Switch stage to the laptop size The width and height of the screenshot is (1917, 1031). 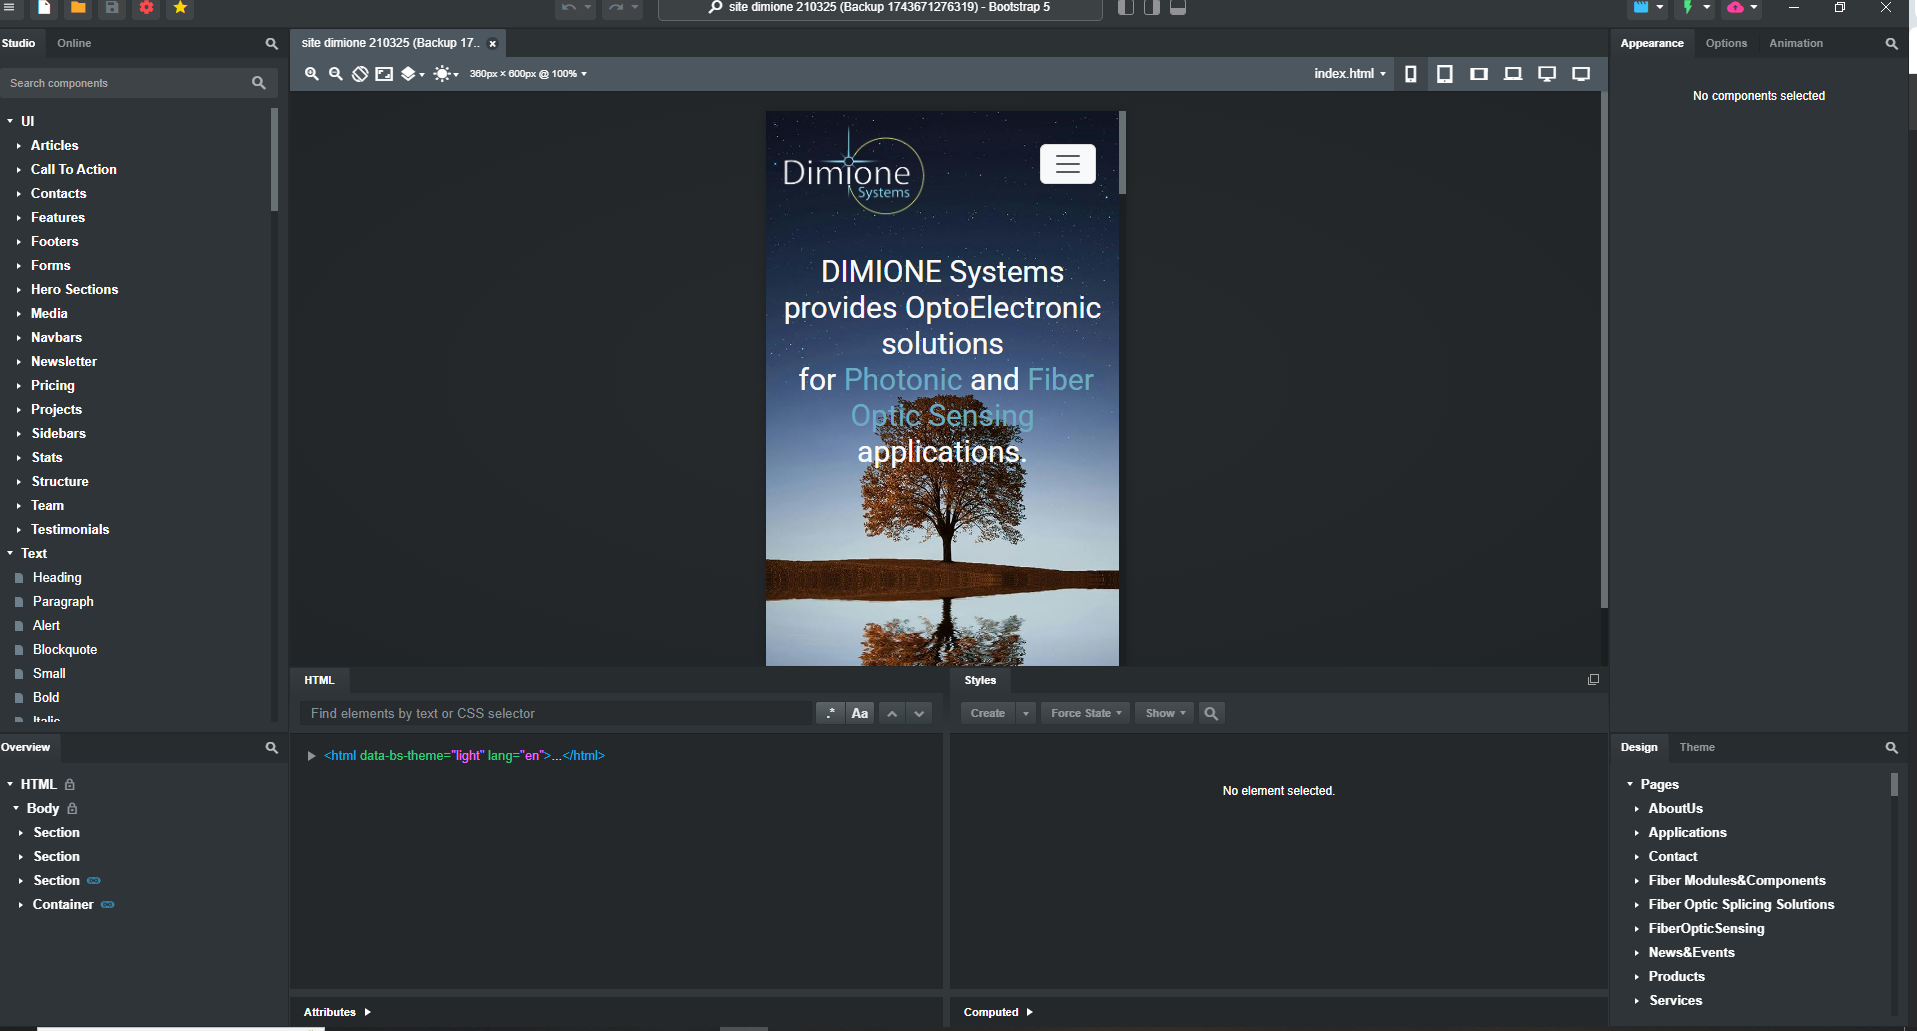point(1513,74)
